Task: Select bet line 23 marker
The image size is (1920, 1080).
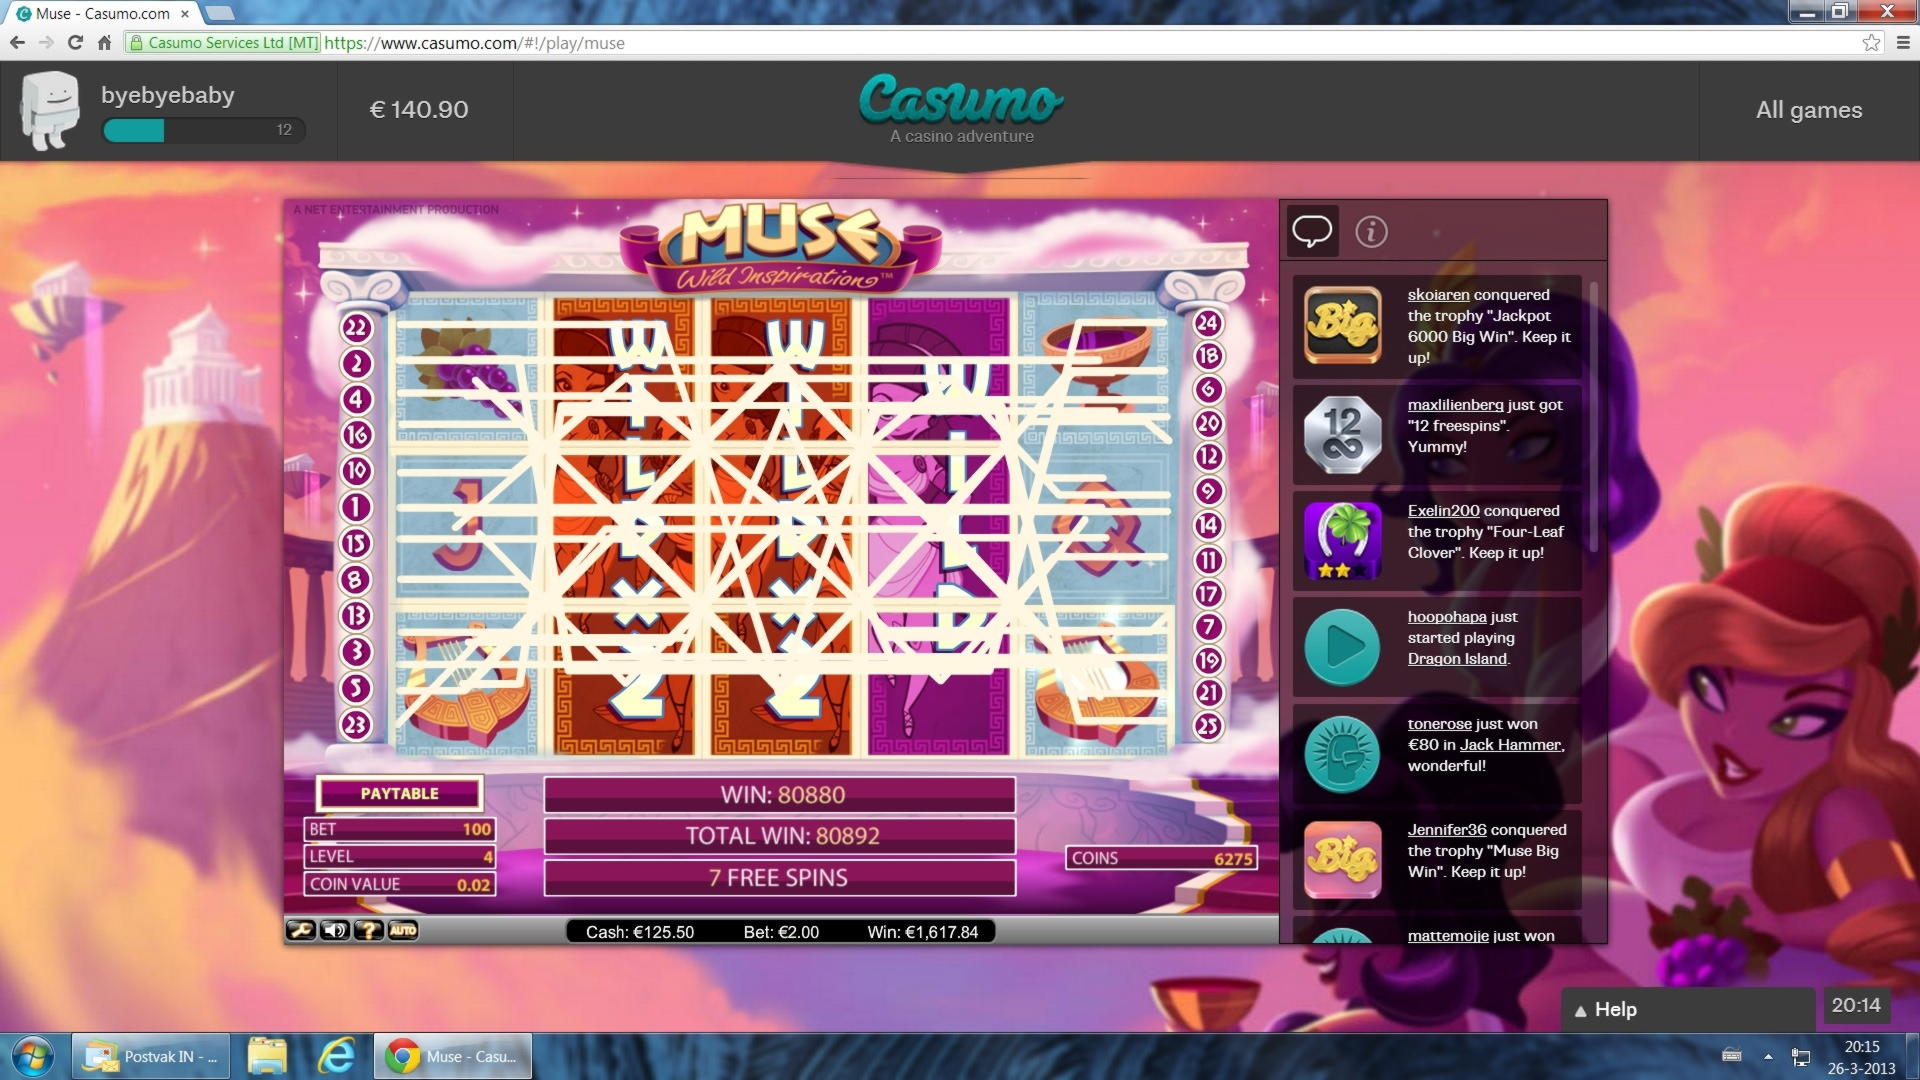Action: coord(356,725)
